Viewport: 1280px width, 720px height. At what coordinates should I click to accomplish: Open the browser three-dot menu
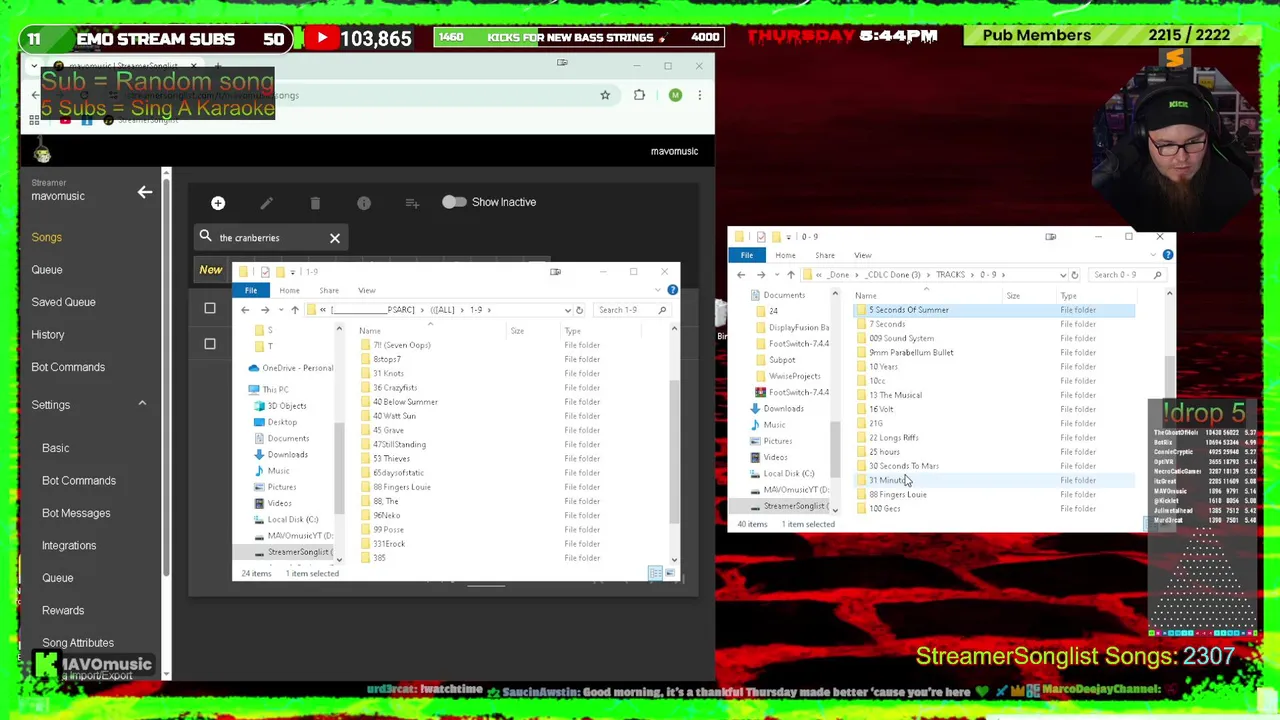[x=699, y=95]
